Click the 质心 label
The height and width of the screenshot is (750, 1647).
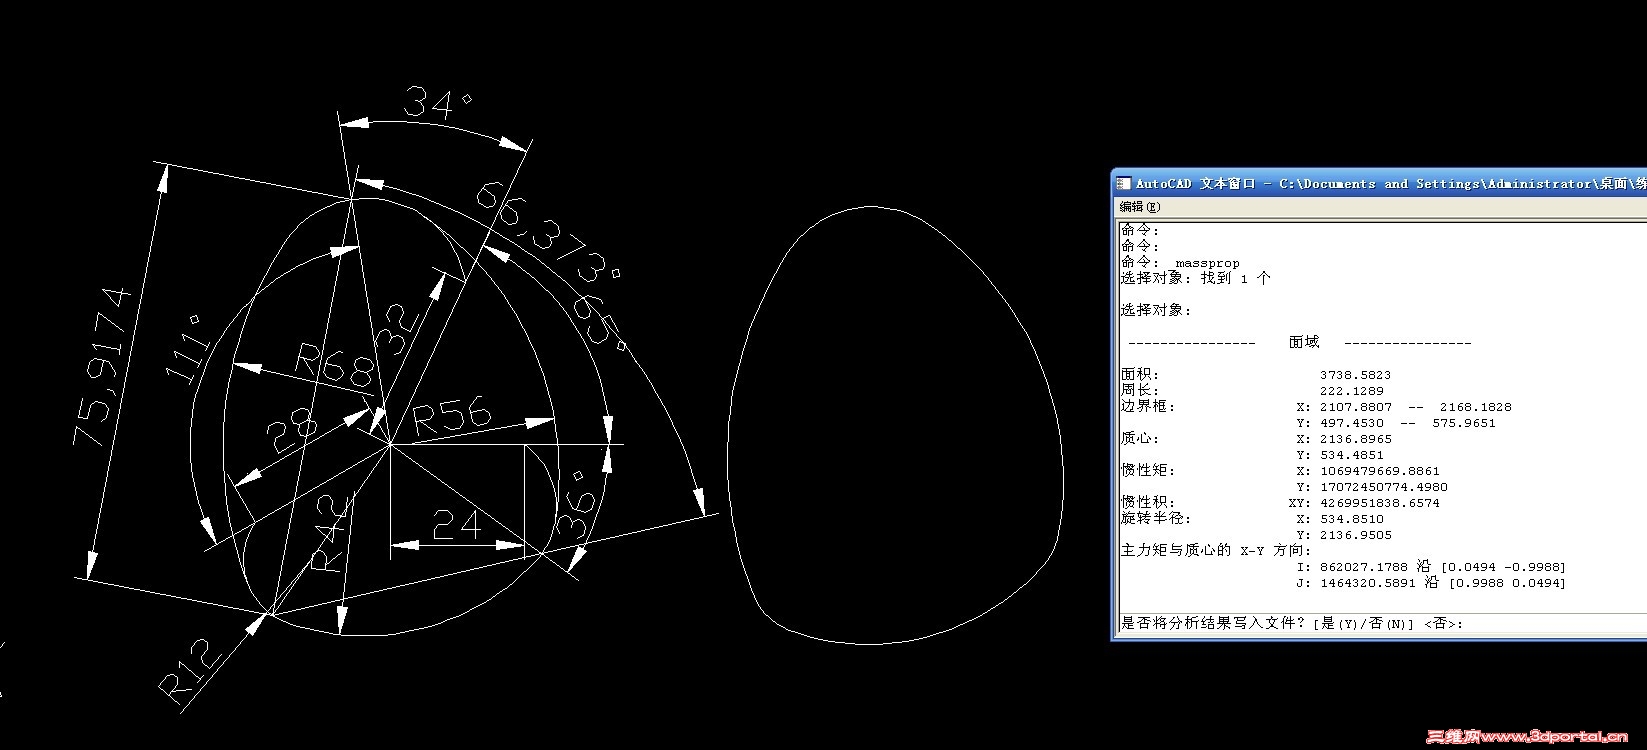(1140, 439)
